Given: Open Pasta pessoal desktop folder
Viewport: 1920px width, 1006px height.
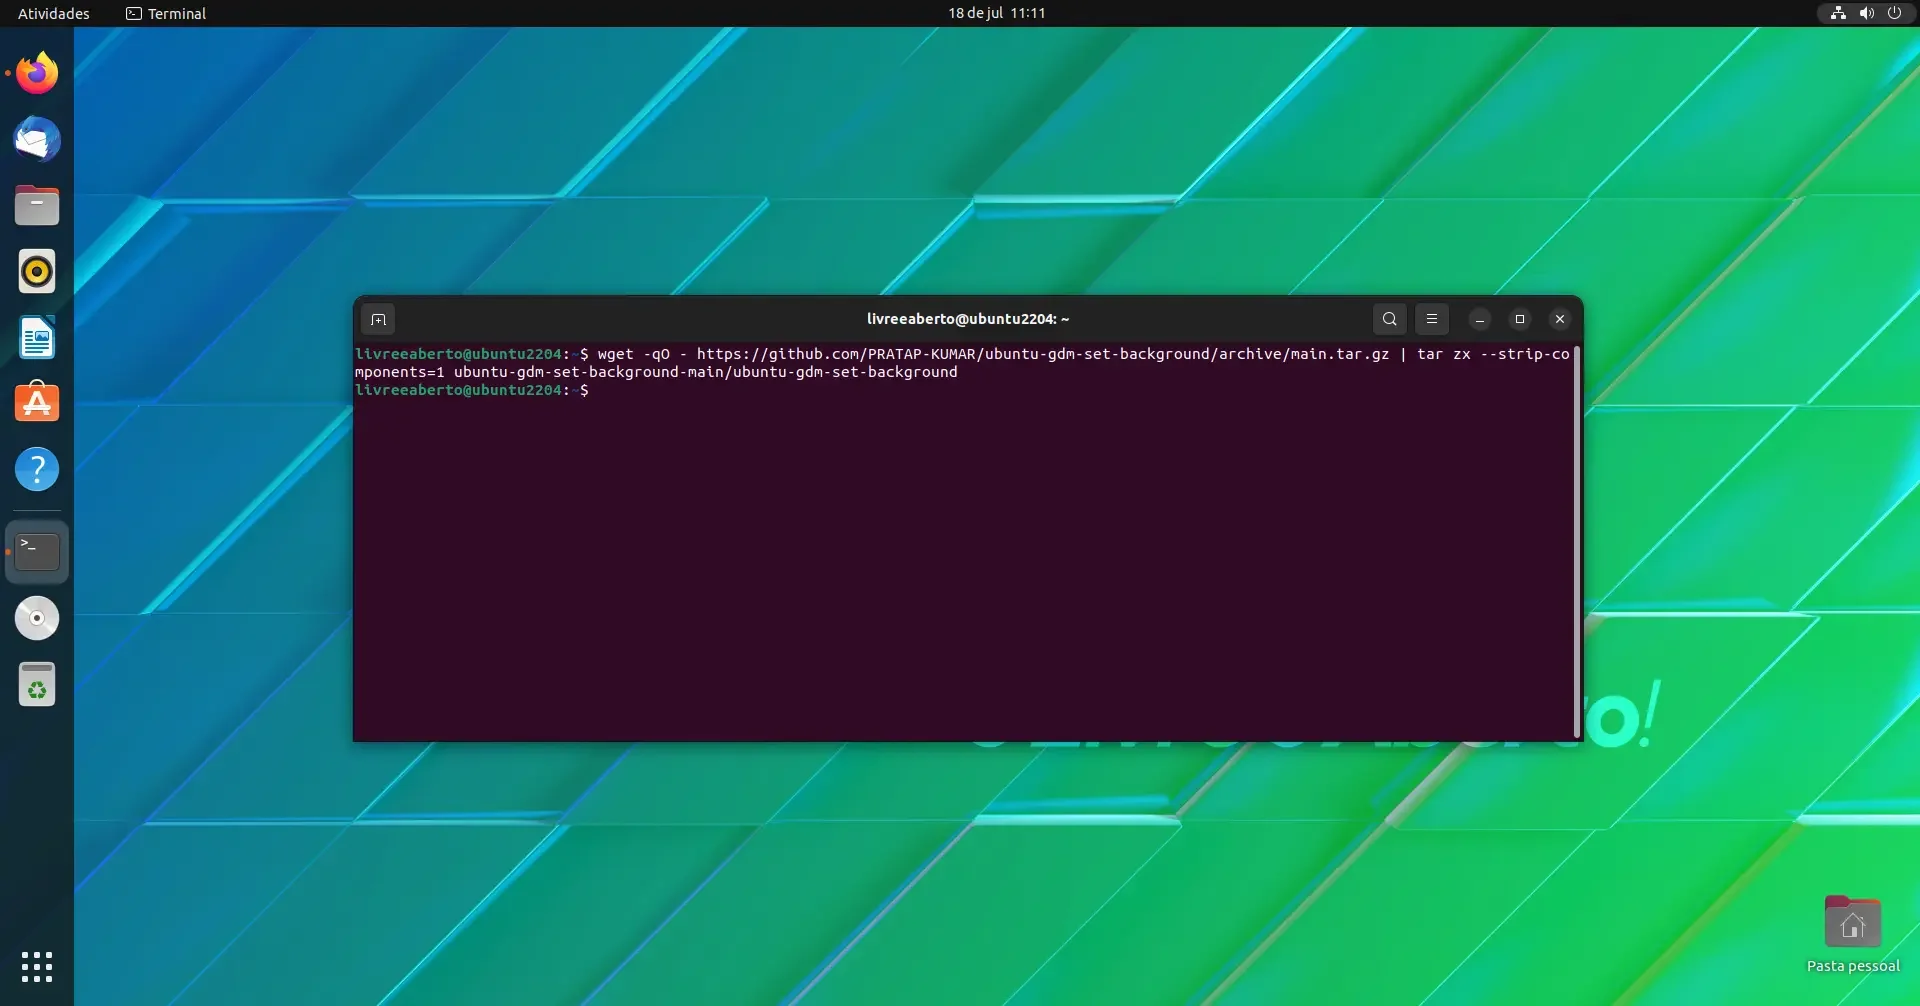Looking at the screenshot, I should tap(1853, 934).
